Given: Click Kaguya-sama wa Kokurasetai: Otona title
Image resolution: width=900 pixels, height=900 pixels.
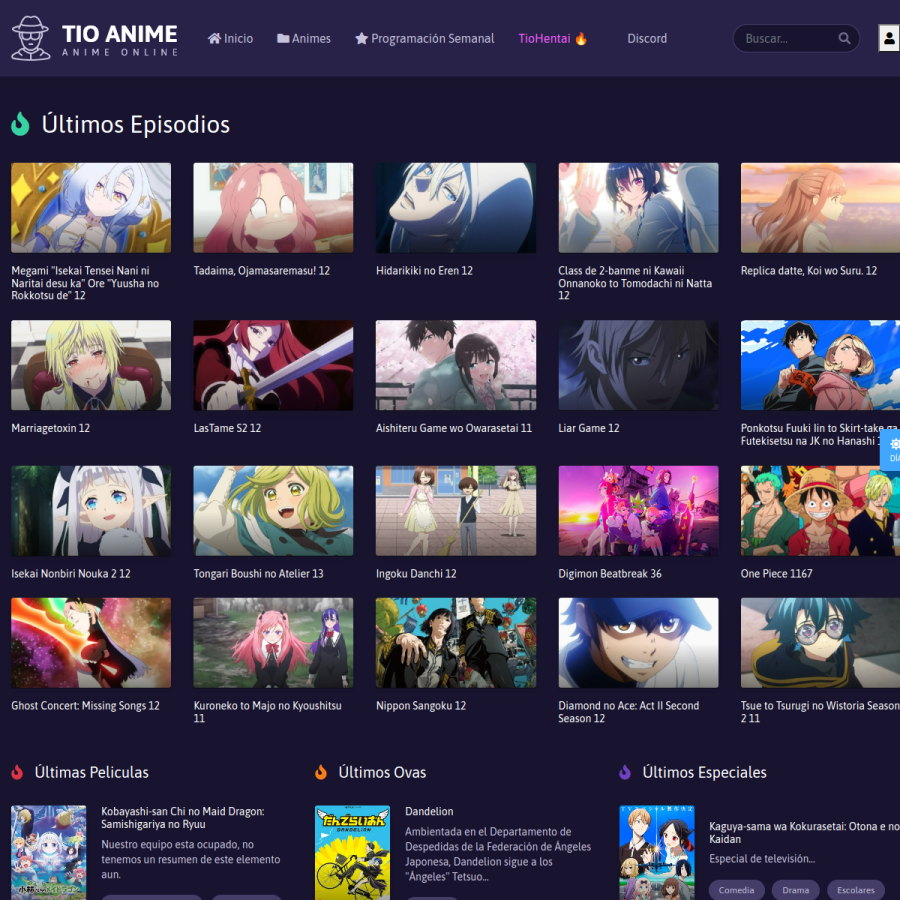Looking at the screenshot, I should pyautogui.click(x=804, y=833).
